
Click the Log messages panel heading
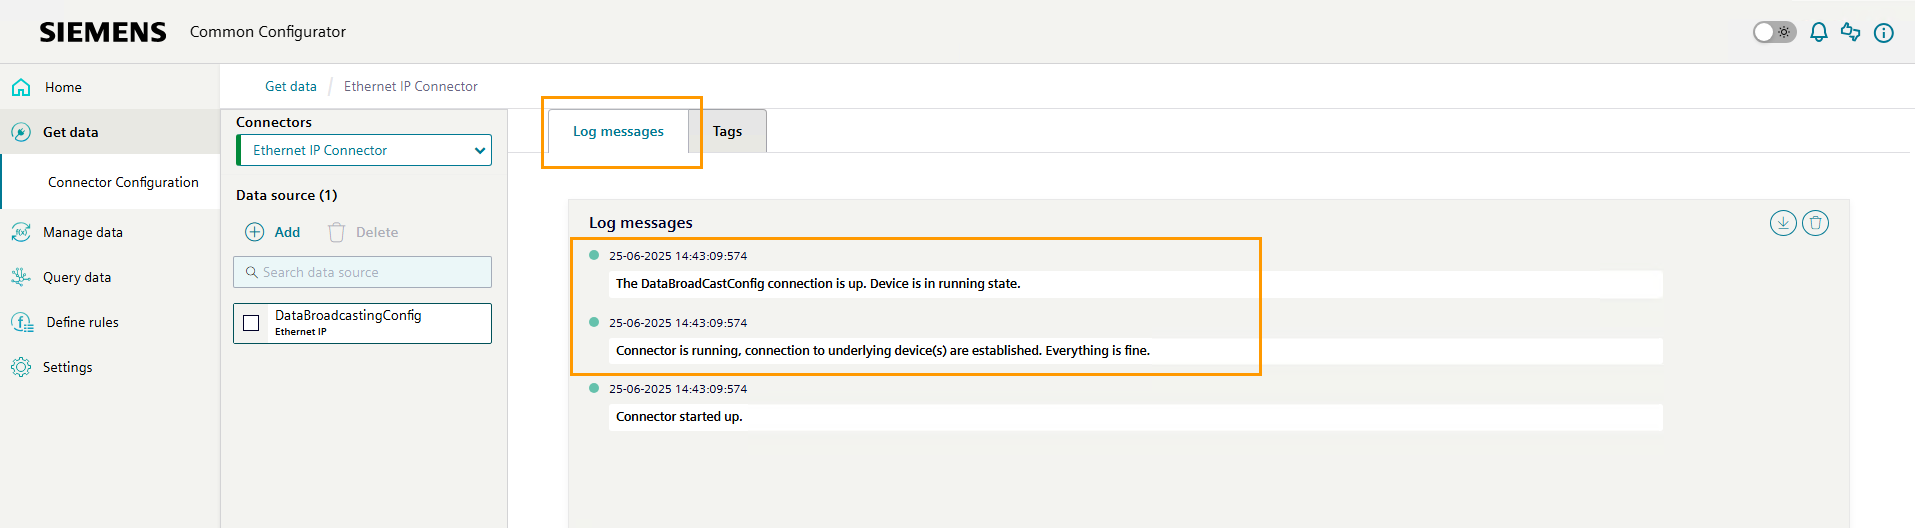point(641,223)
